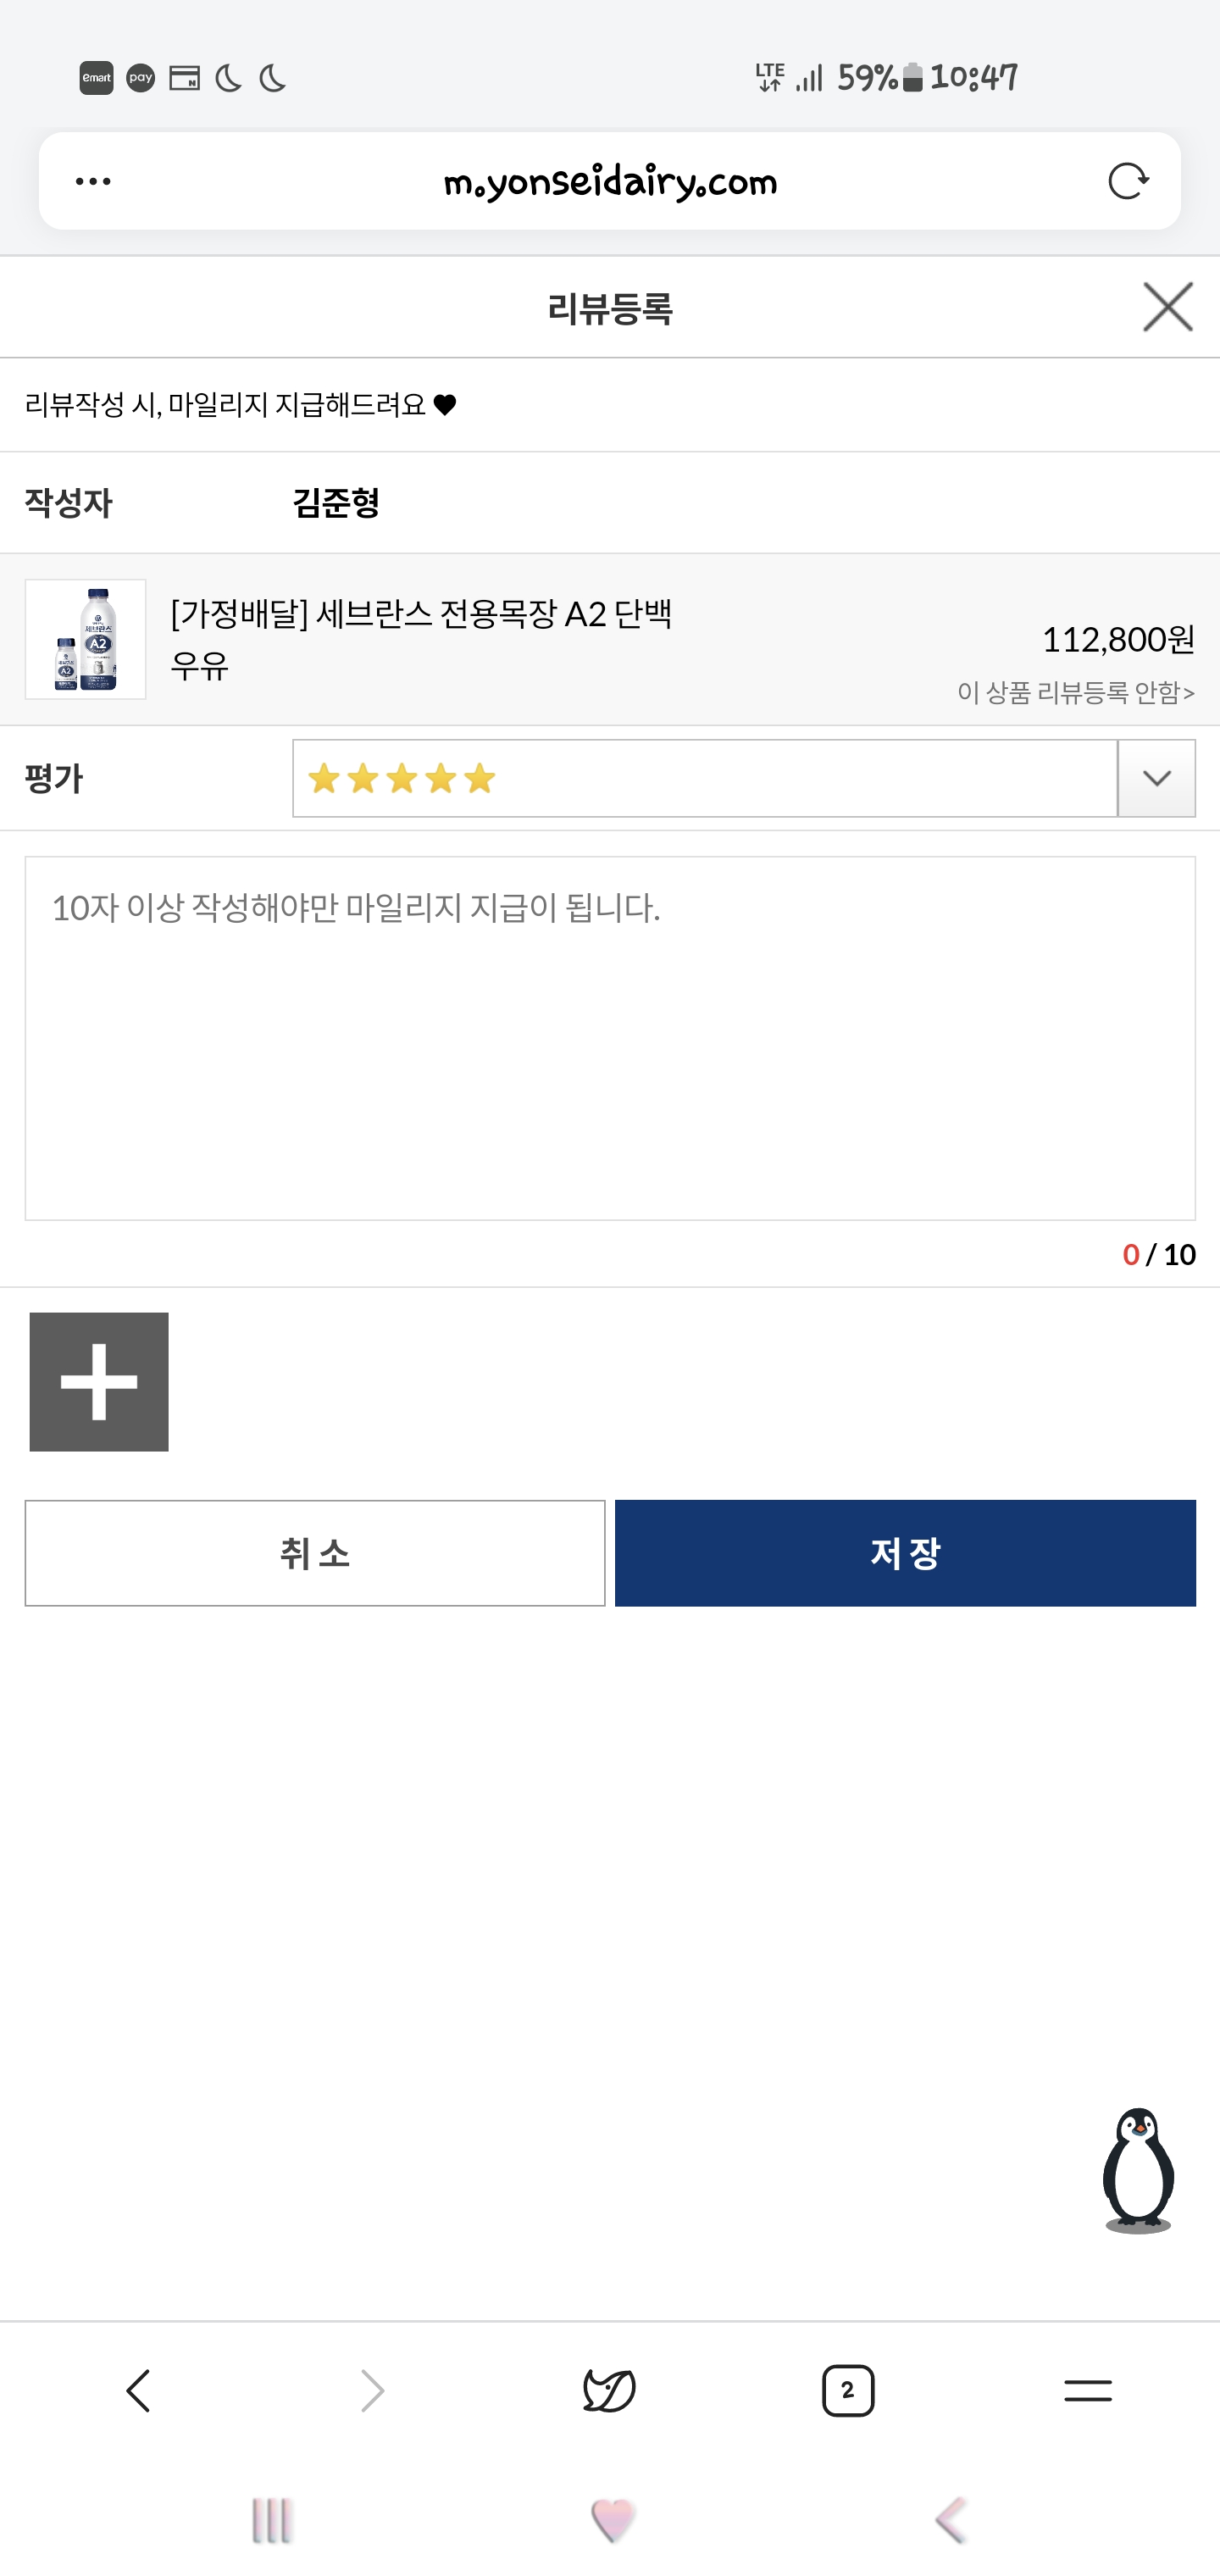Close the 리뷰등록 review dialog
This screenshot has height=2576, width=1220.
click(x=1167, y=307)
